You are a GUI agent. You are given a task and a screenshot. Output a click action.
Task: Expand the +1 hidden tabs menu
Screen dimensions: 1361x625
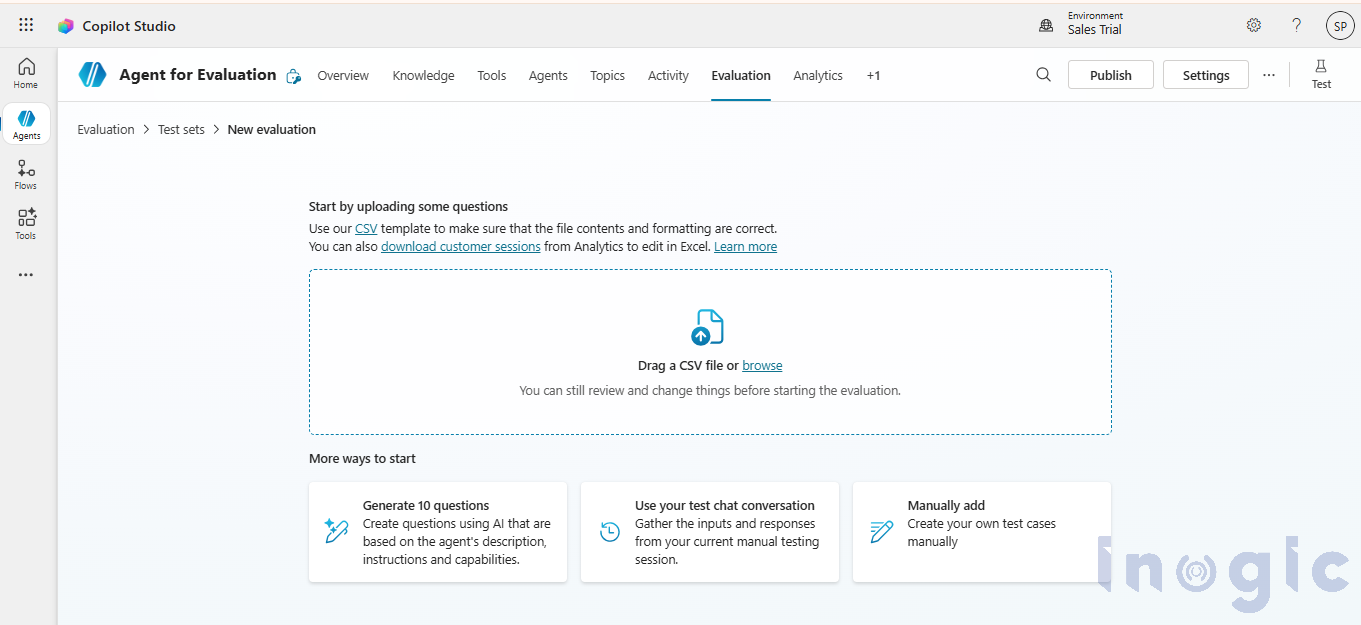click(x=873, y=75)
